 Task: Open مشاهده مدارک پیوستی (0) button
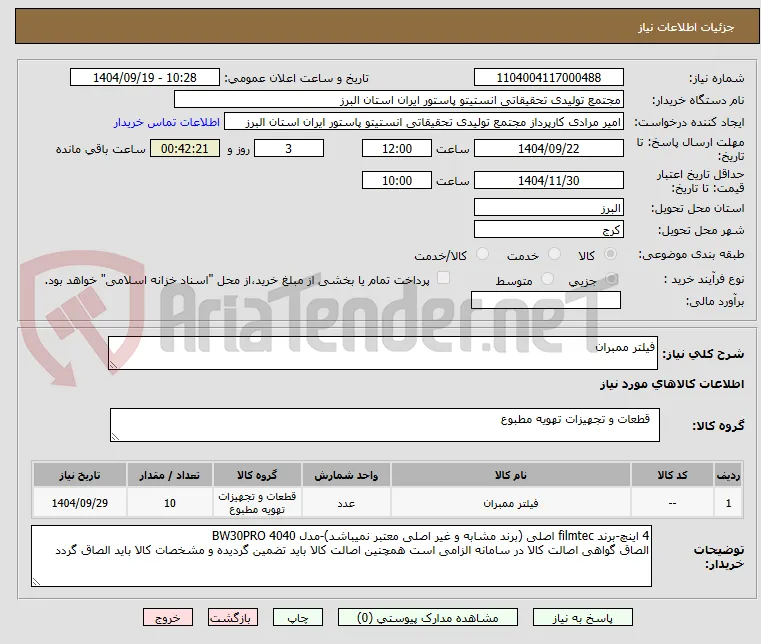pyautogui.click(x=428, y=617)
